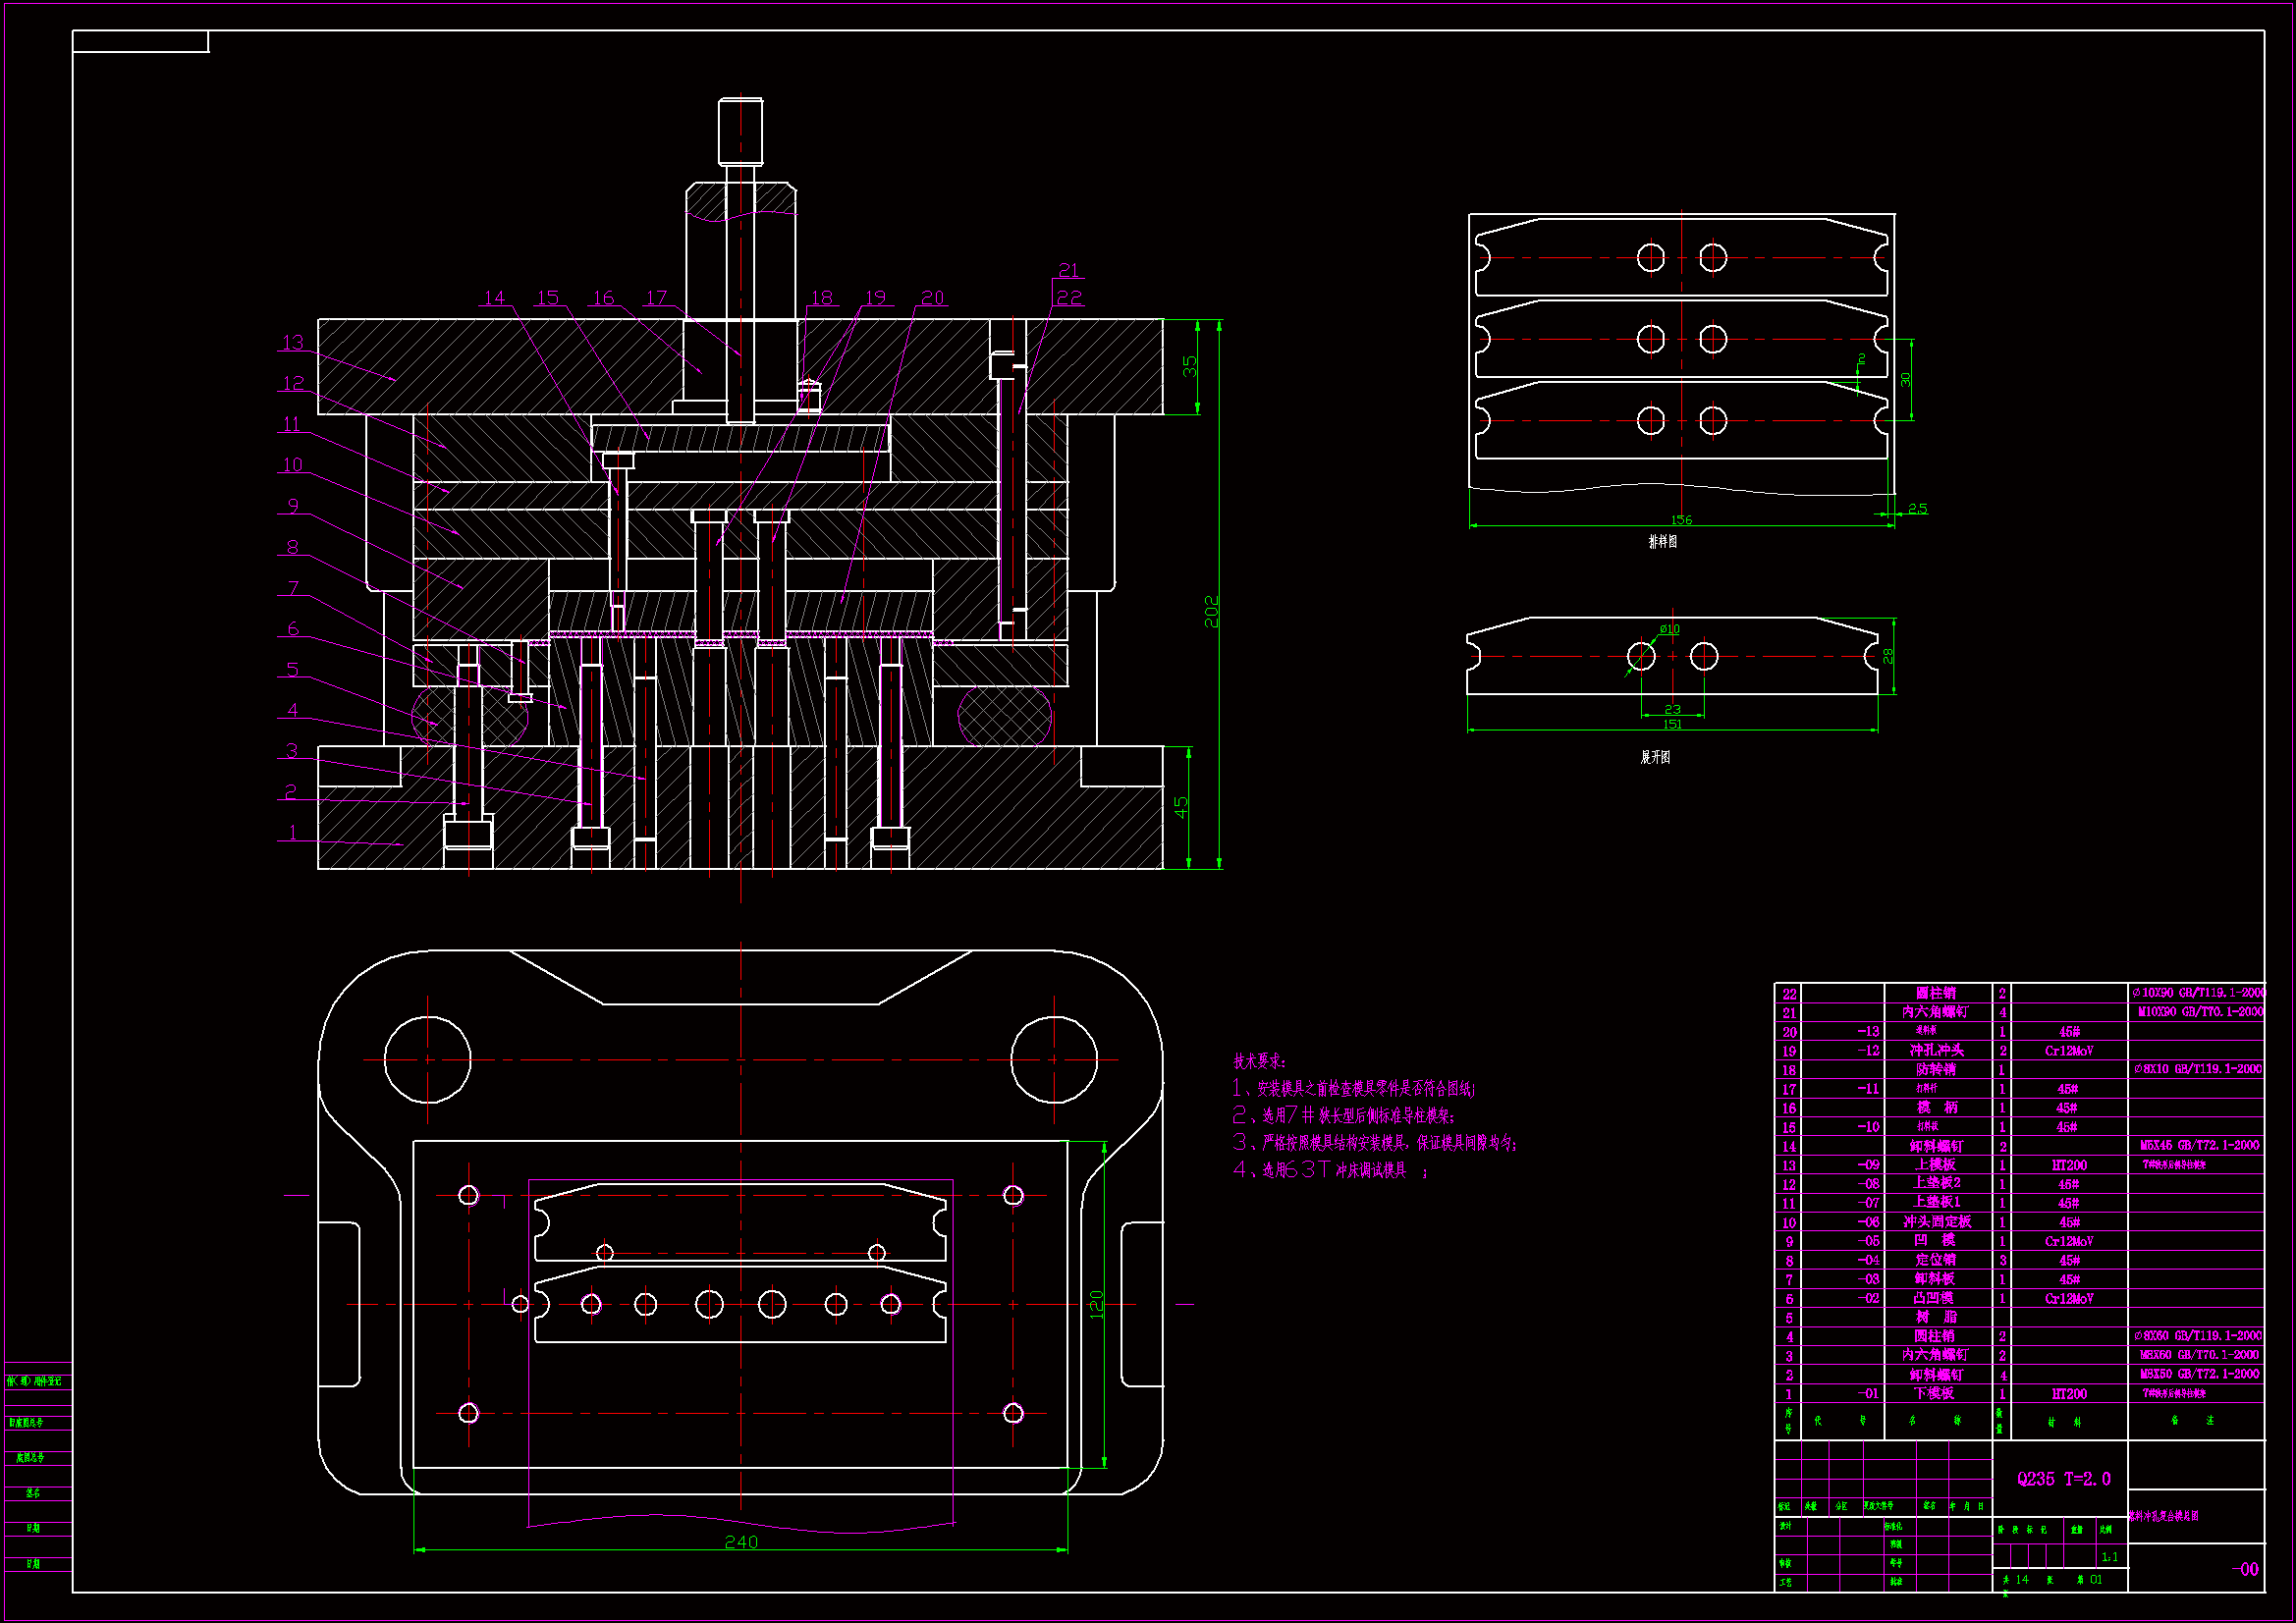Select the 120 dimension in plan view
Viewport: 2296px width, 1623px height.
pyautogui.click(x=1096, y=1304)
